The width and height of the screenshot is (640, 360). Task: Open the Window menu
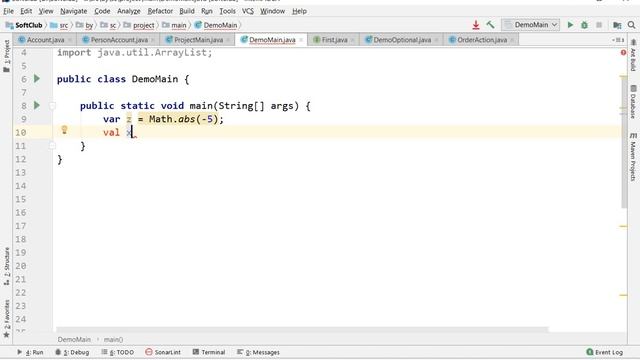pos(272,11)
